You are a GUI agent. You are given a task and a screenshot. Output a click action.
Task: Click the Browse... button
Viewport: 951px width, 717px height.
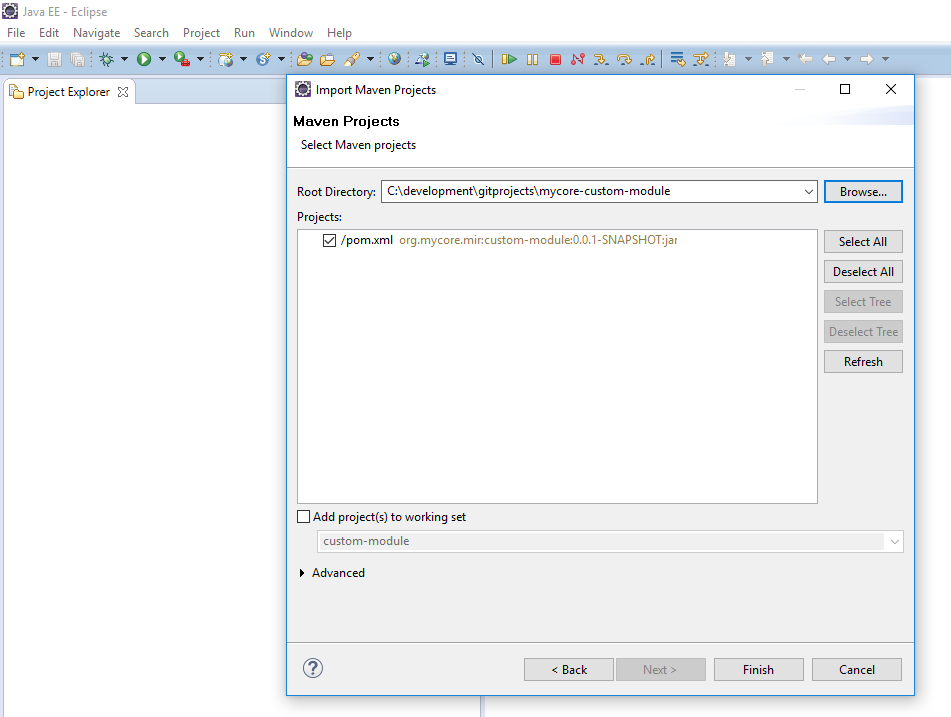[863, 192]
